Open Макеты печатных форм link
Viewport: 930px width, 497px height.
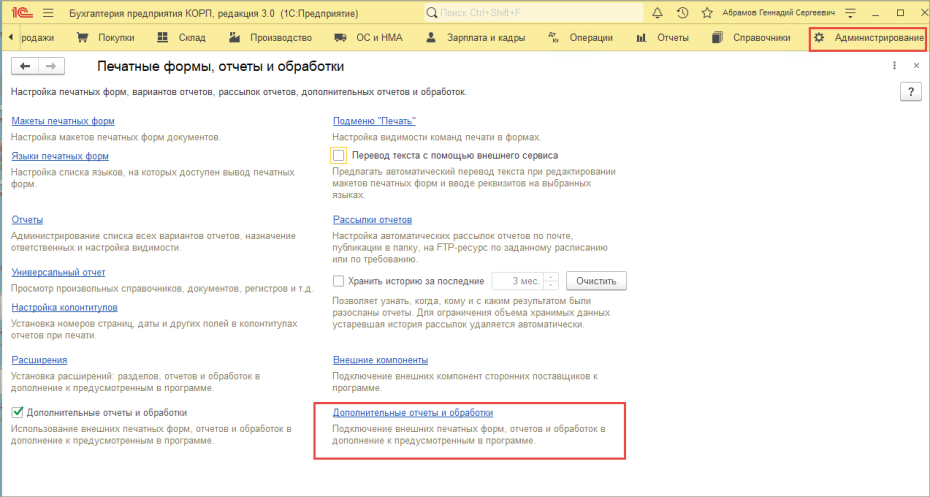63,120
